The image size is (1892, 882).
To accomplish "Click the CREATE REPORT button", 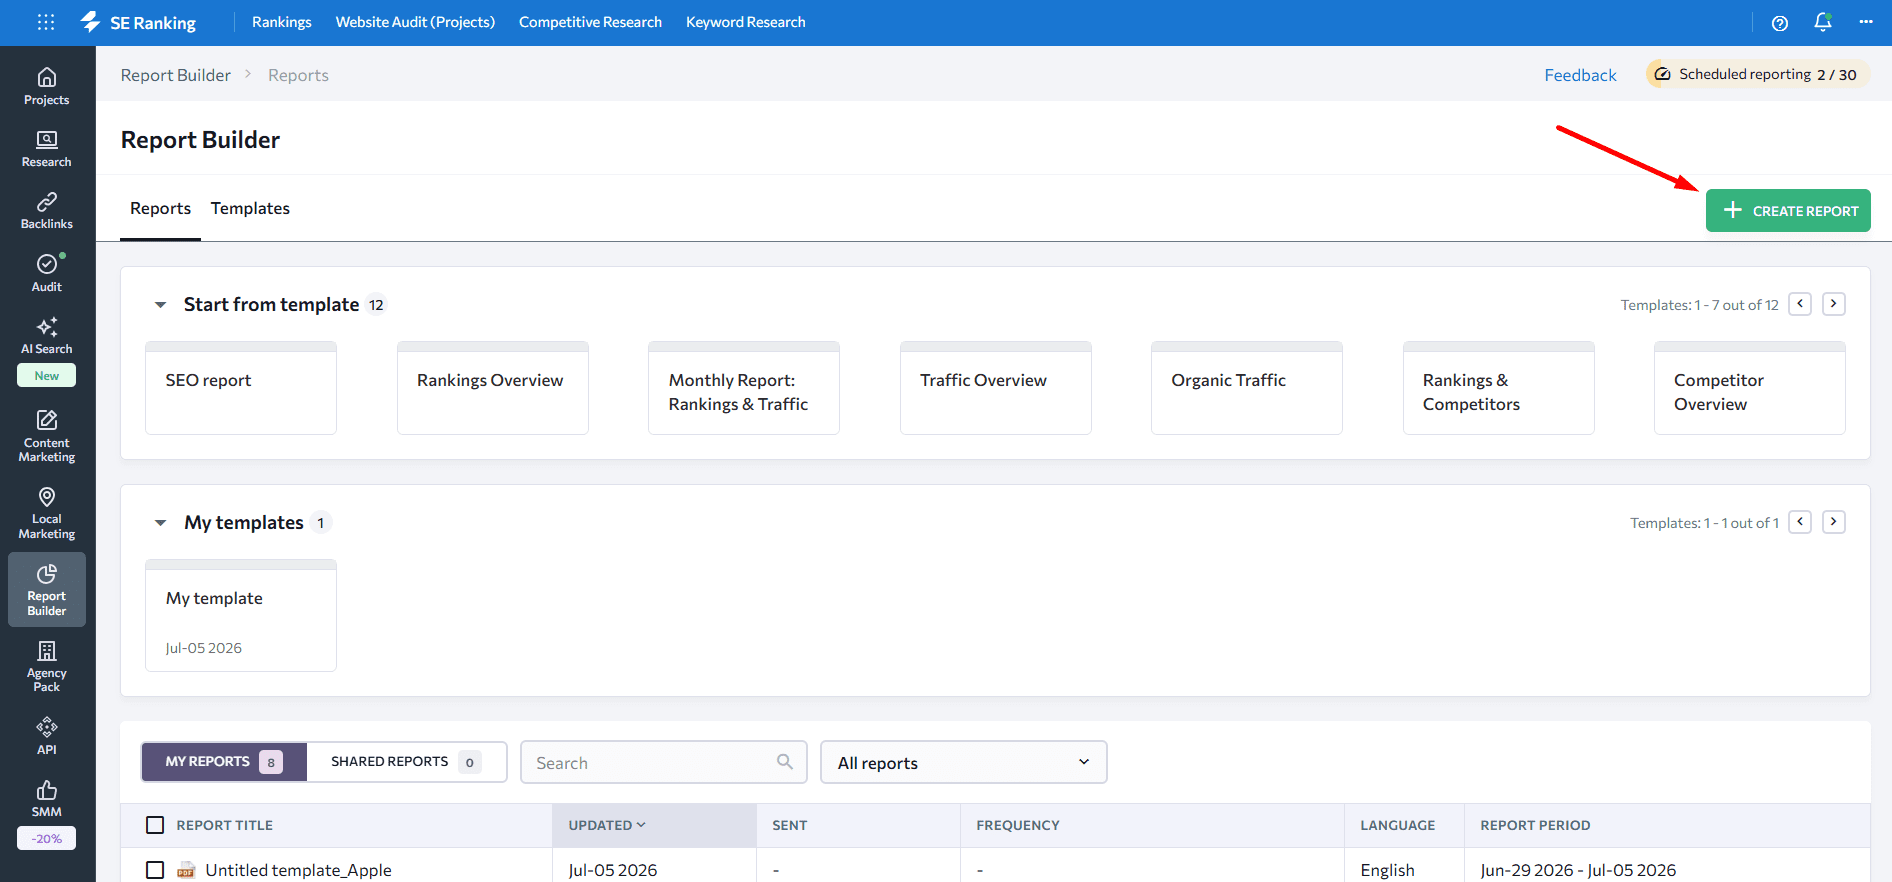I will pyautogui.click(x=1788, y=211).
